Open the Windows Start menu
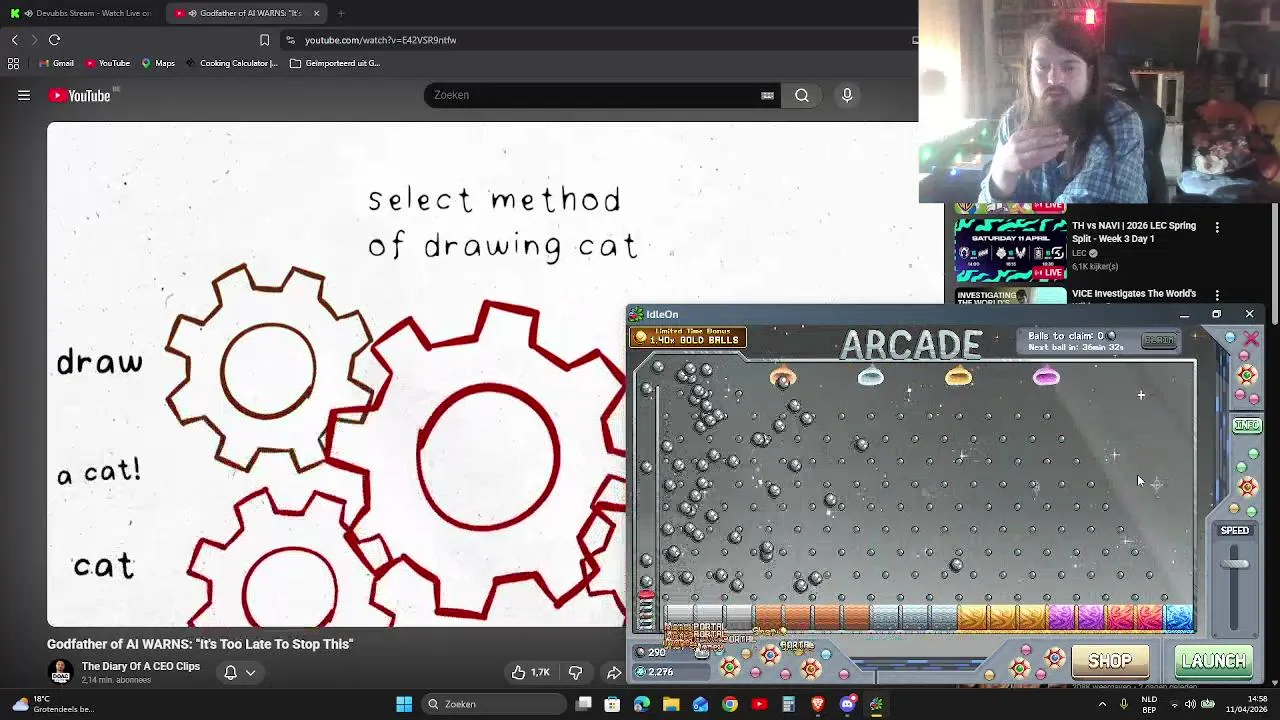 point(404,704)
